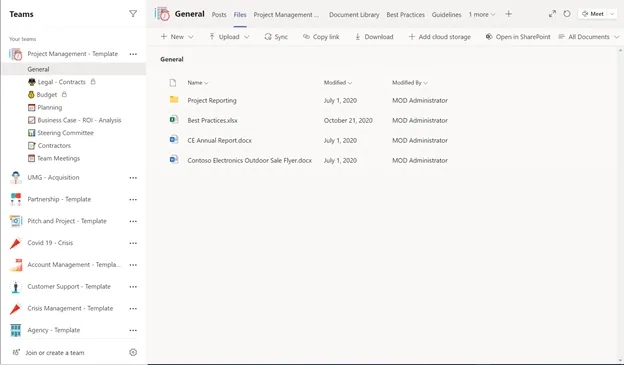
Task: Click the manage teams gear icon
Action: click(x=133, y=352)
